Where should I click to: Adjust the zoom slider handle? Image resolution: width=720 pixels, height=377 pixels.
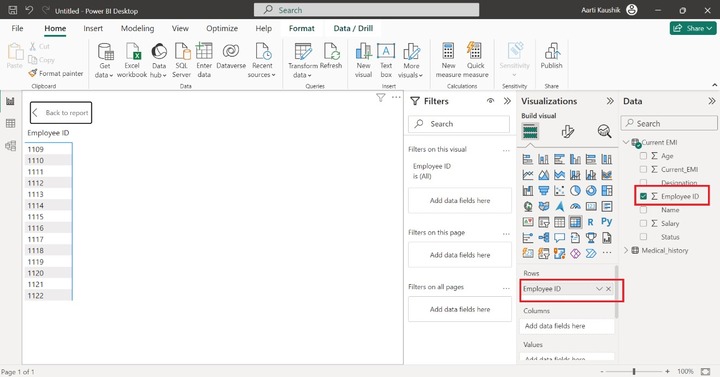(x=634, y=371)
